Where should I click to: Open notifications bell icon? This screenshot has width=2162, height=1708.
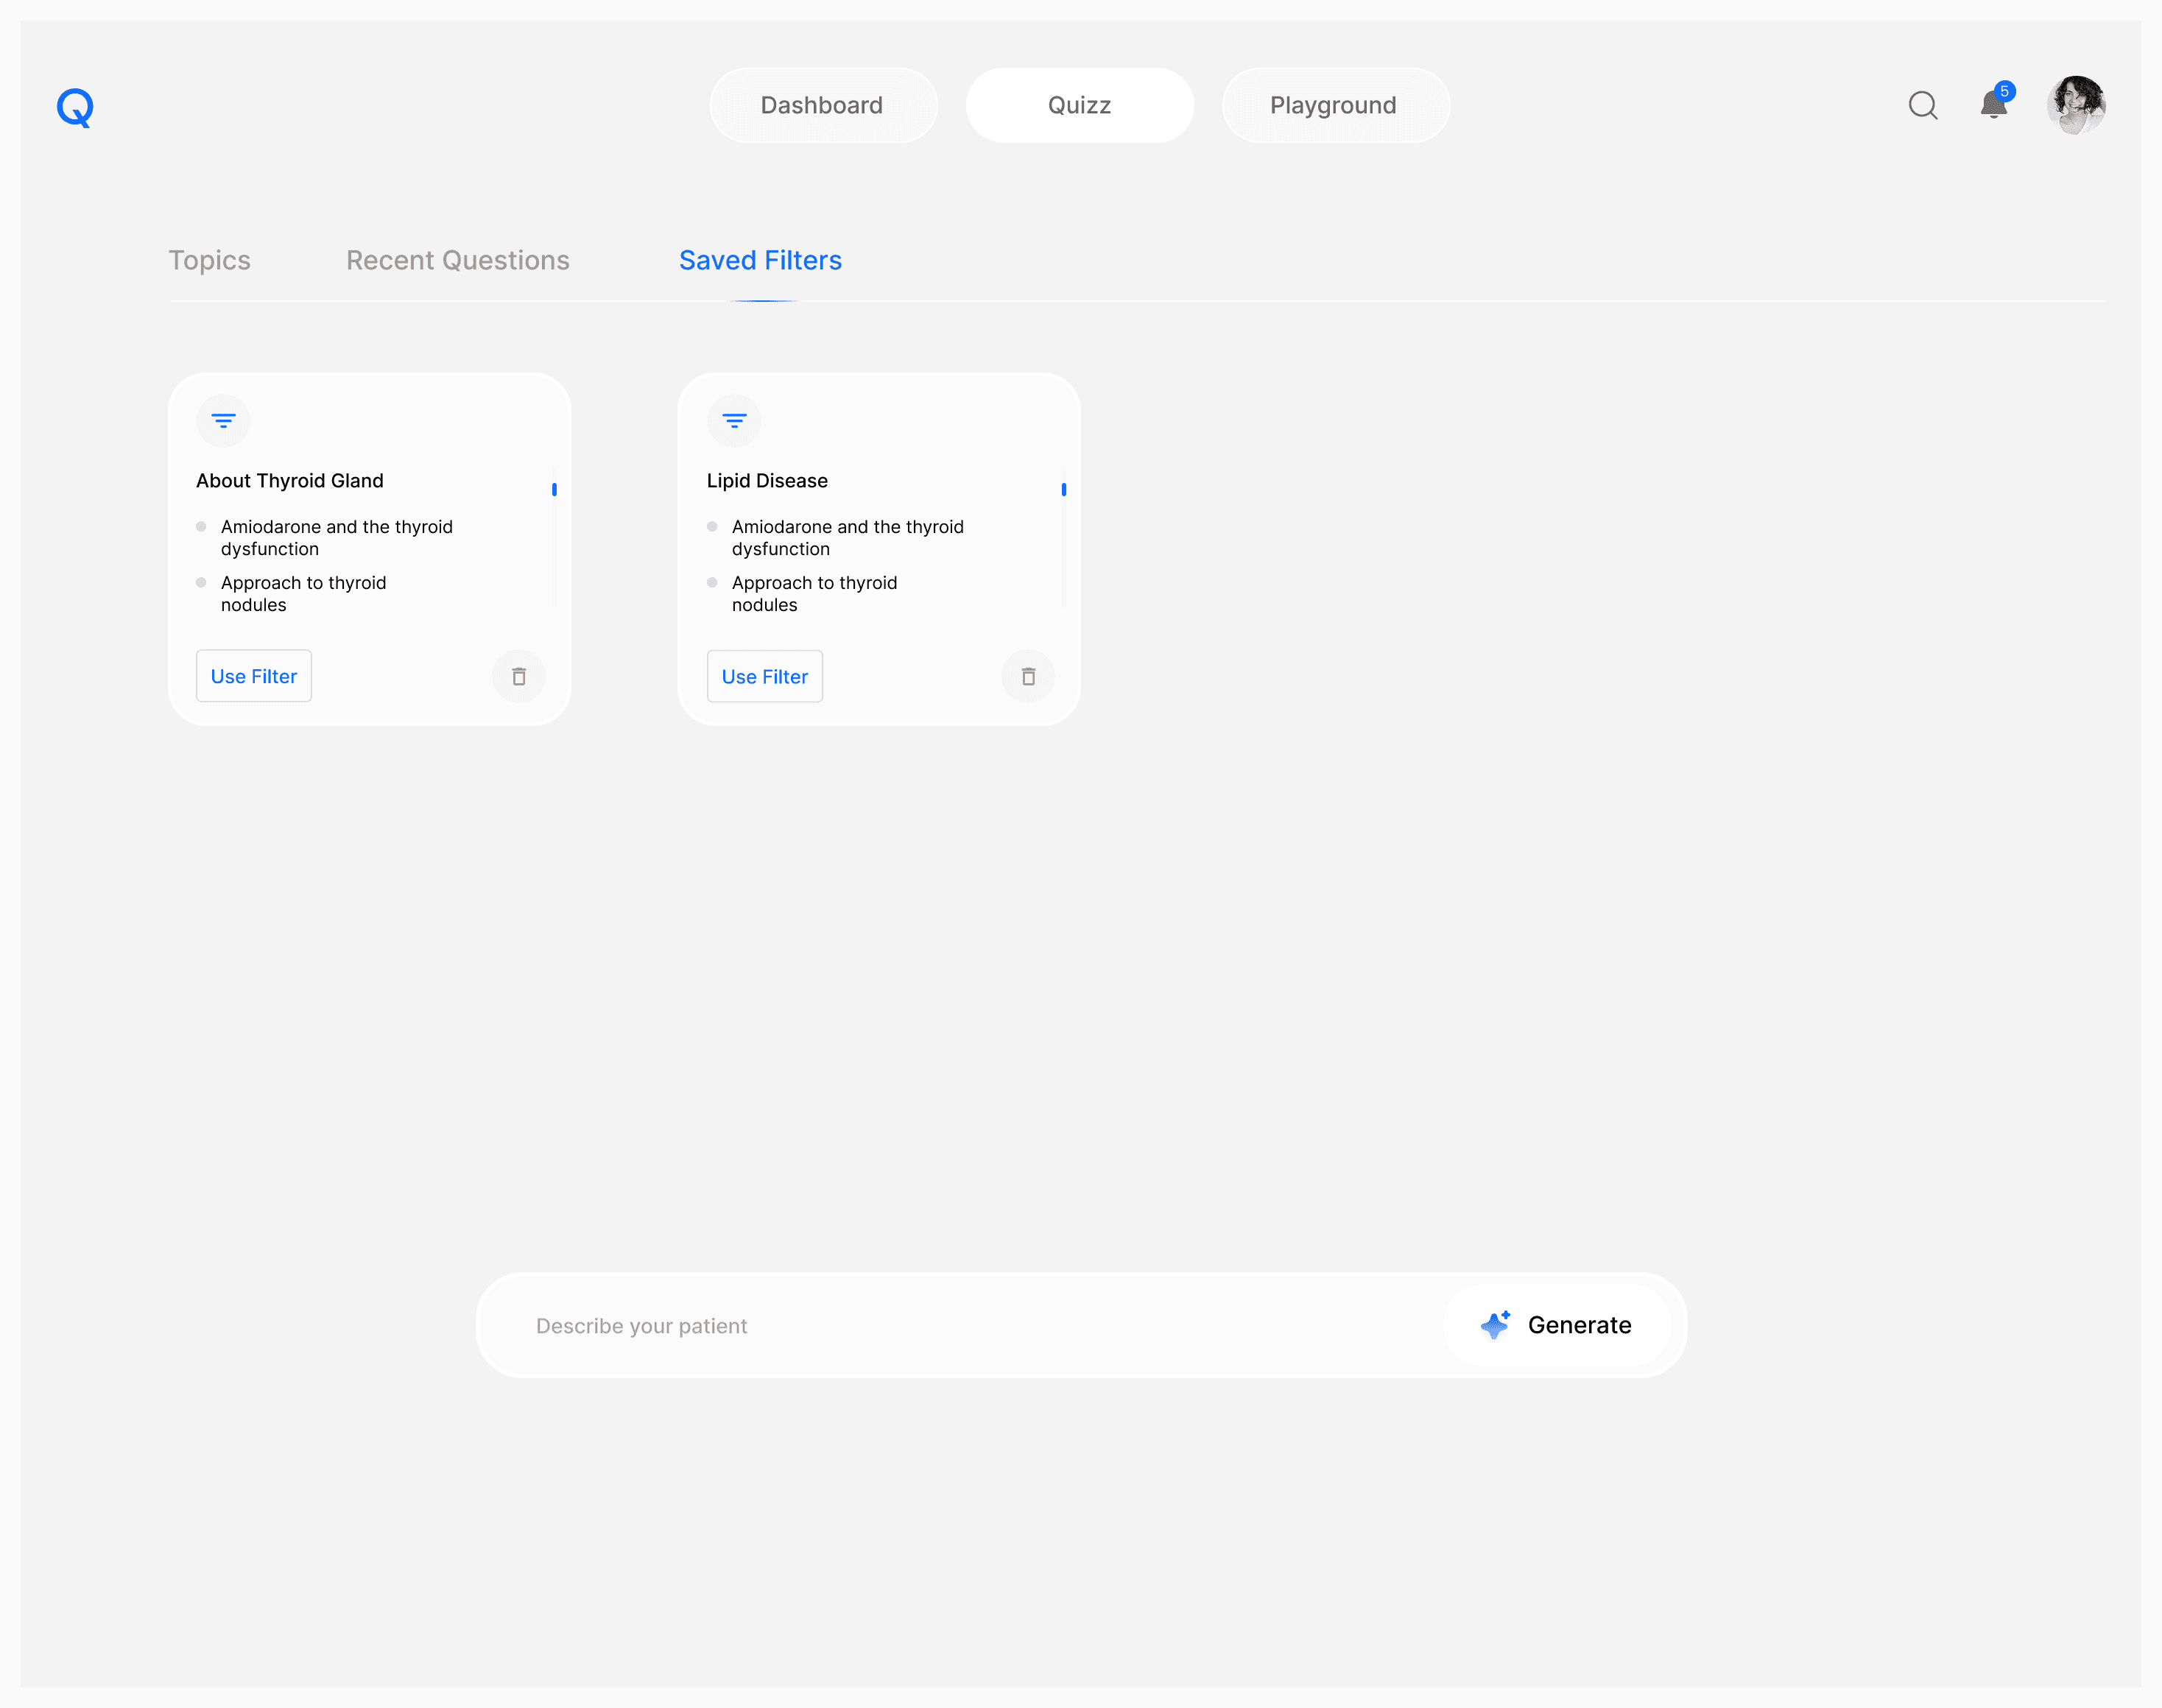[x=1993, y=105]
